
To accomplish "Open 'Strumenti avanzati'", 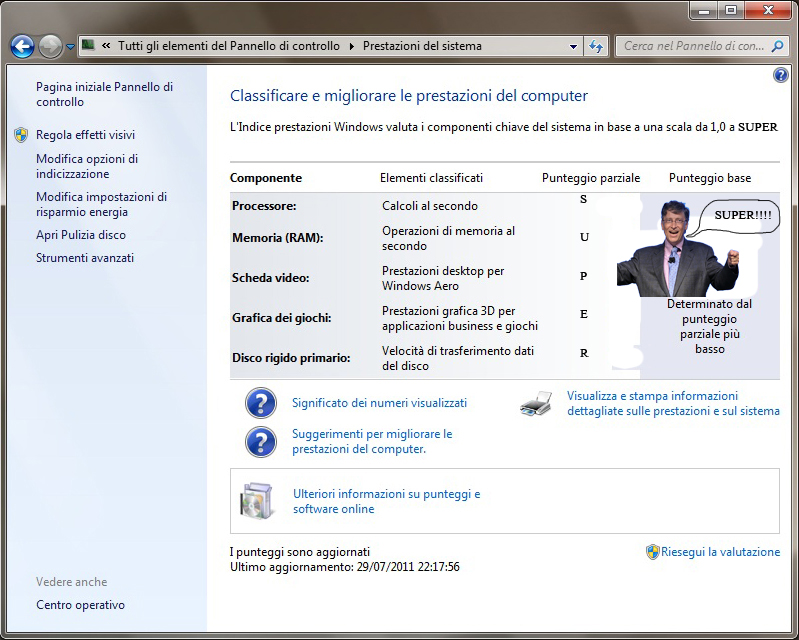I will pyautogui.click(x=85, y=258).
